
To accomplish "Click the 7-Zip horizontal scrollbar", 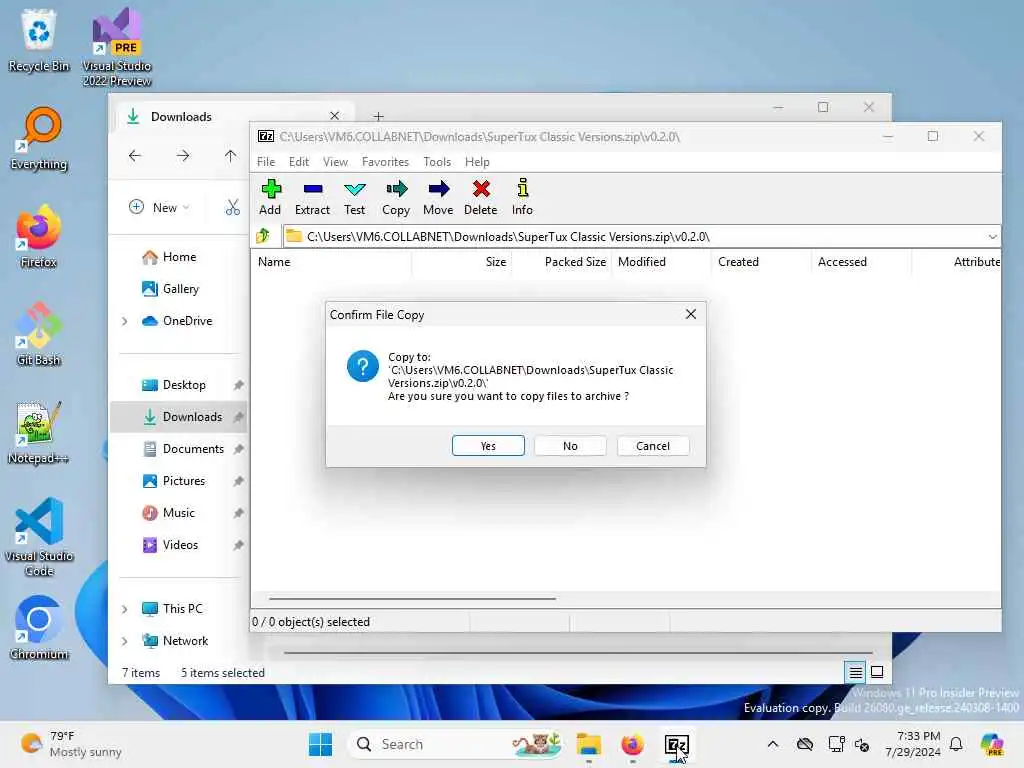I will 412,598.
